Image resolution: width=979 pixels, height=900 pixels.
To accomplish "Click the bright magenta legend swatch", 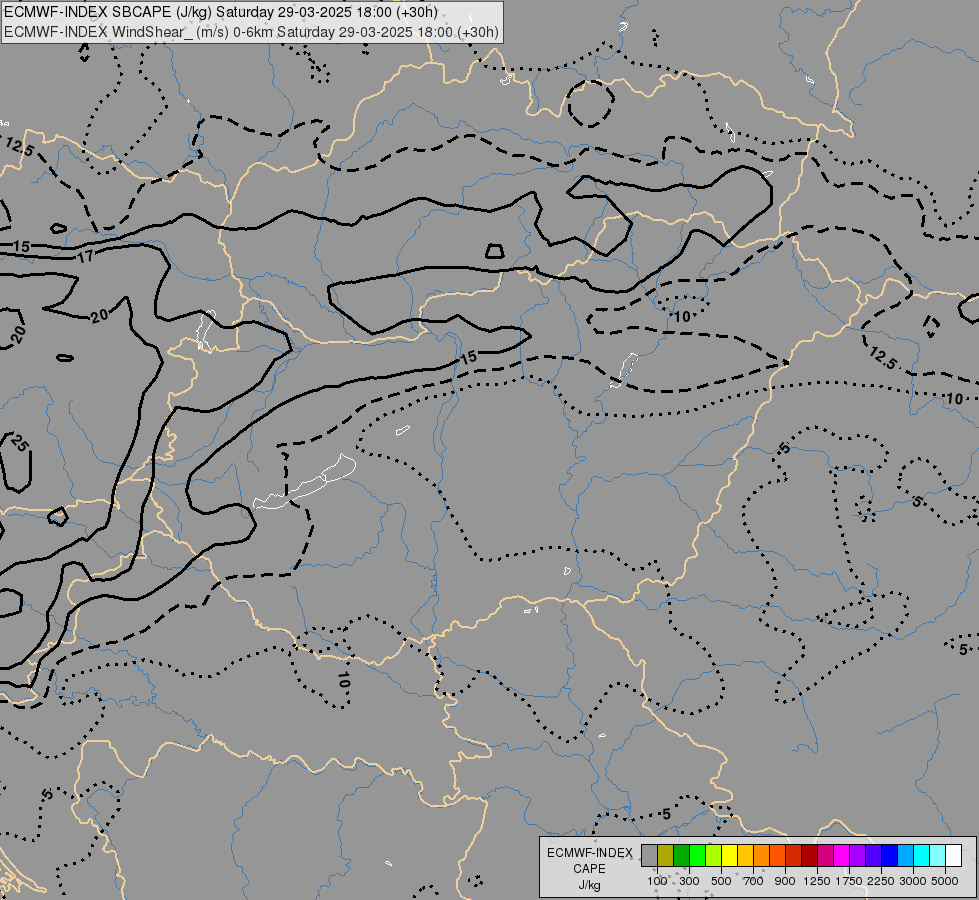I will [x=842, y=855].
